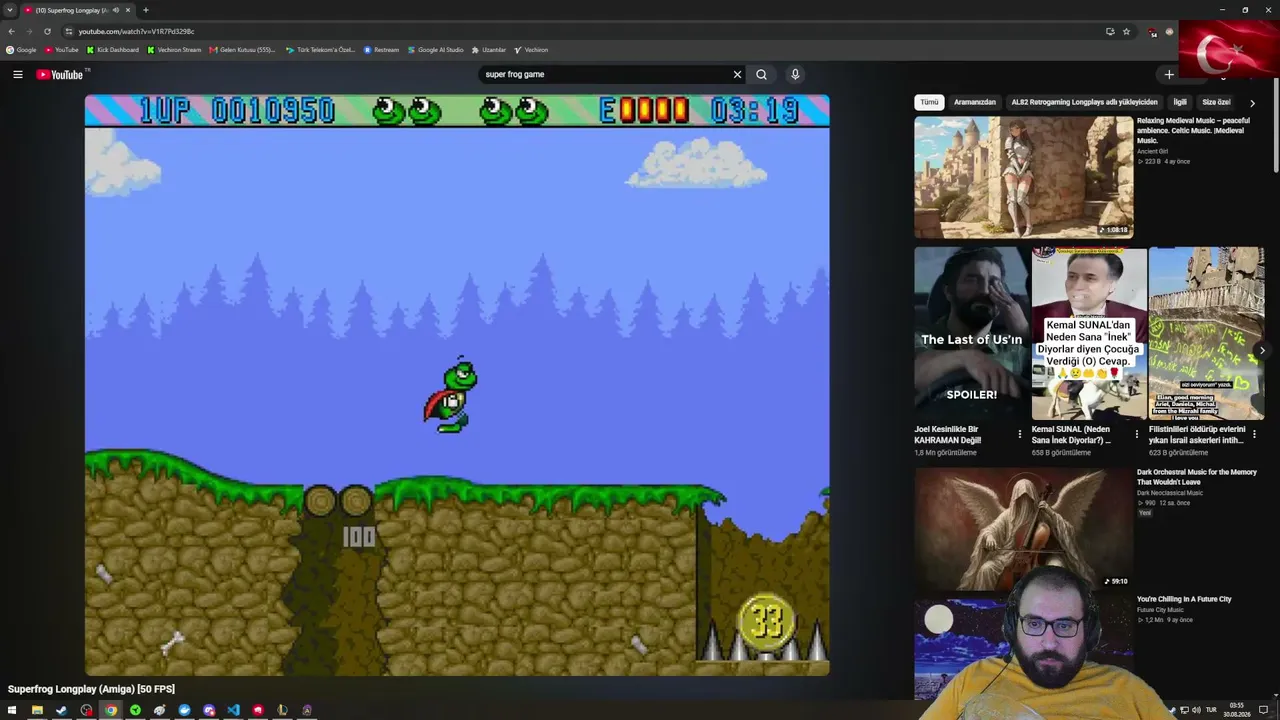Select the İlgili filter chip
Viewport: 1280px width, 720px height.
1180,102
